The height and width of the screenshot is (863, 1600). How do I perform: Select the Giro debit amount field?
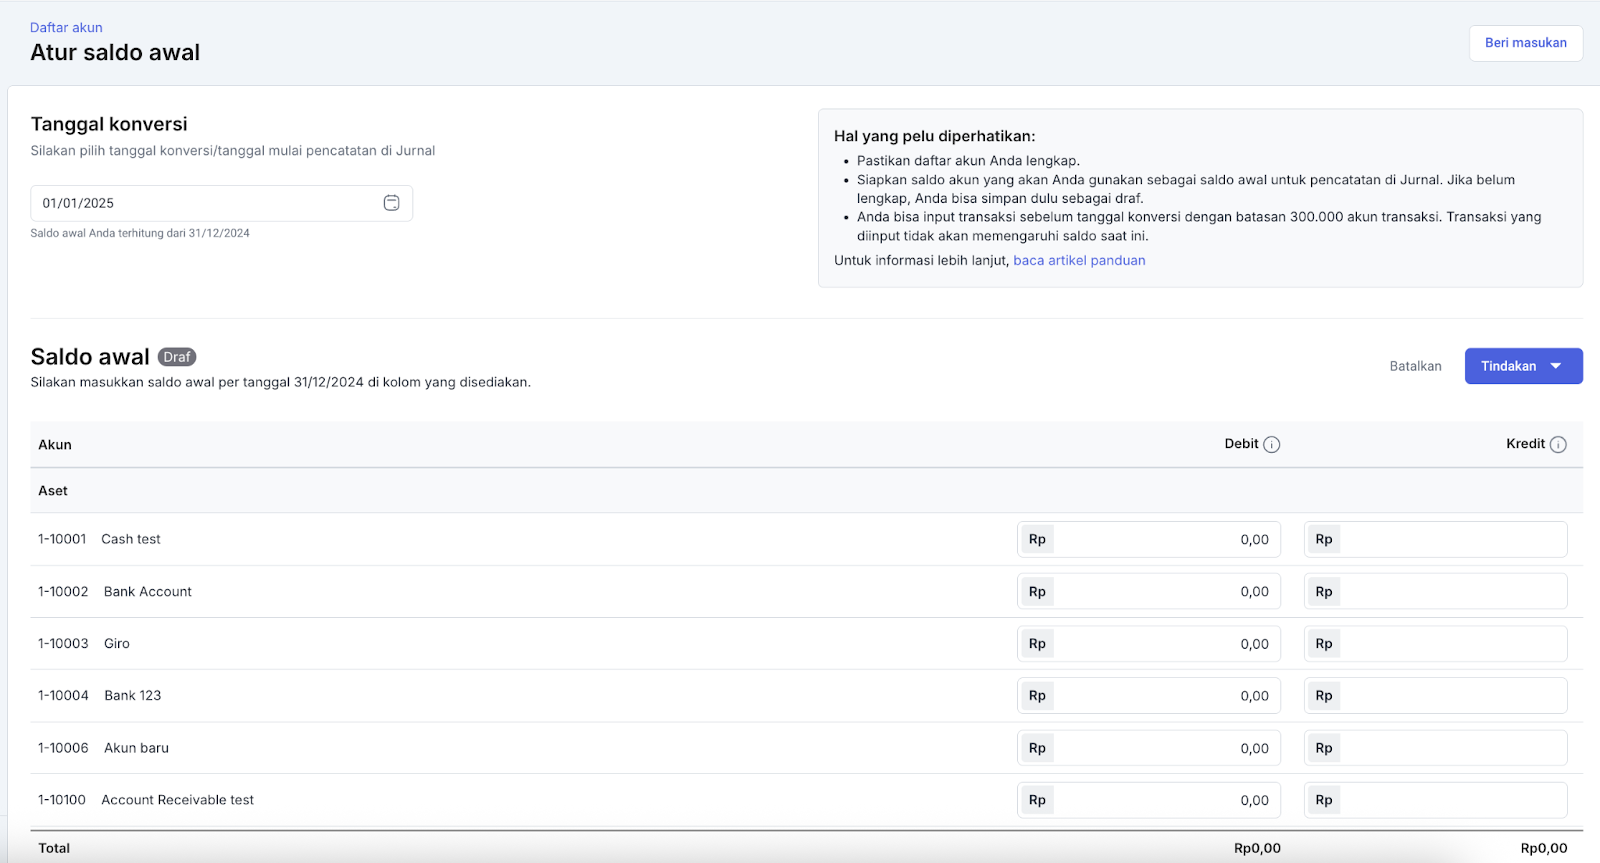coord(1165,644)
